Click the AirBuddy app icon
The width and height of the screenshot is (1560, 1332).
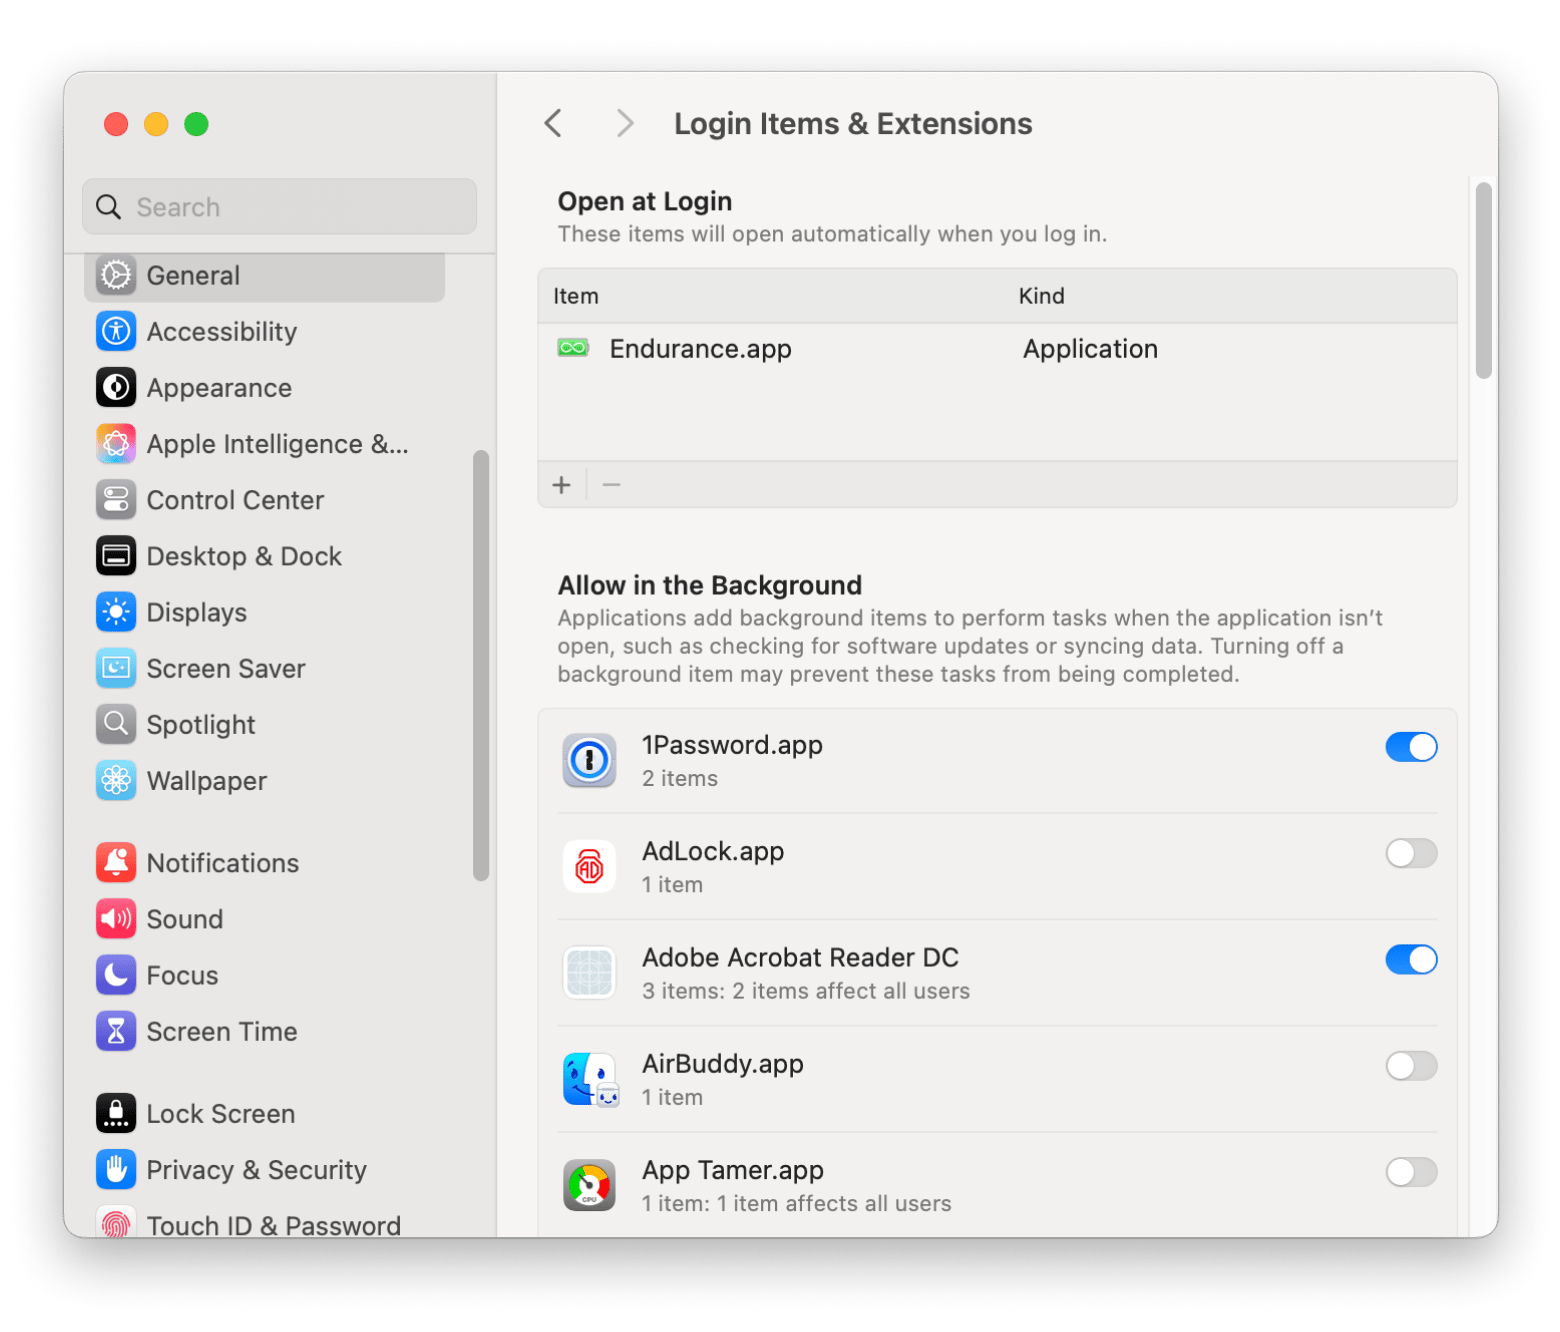[589, 1079]
